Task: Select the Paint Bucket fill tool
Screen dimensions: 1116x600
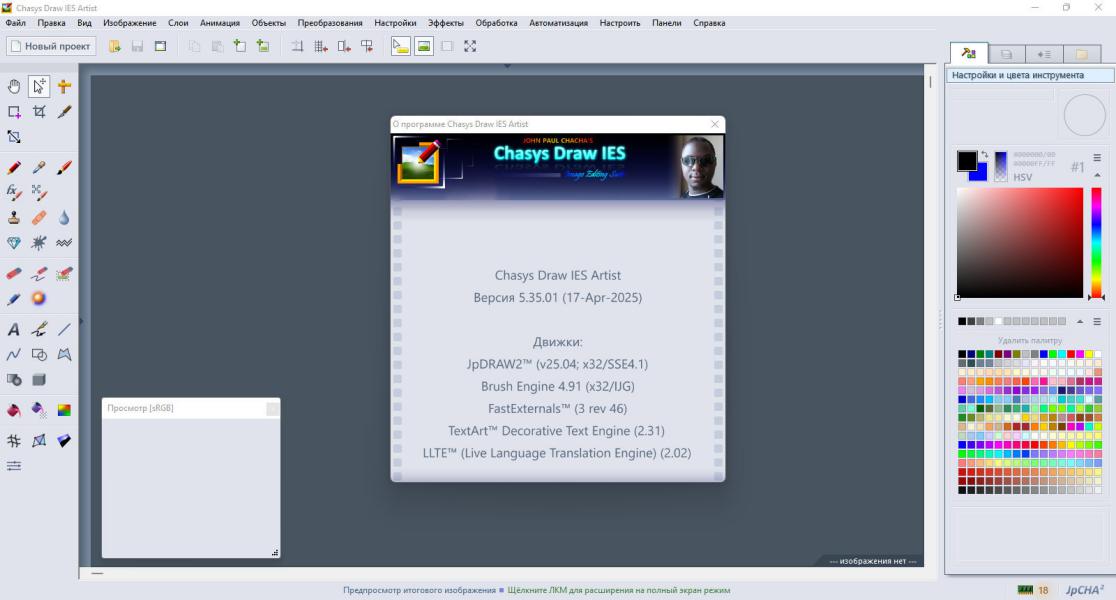Action: click(14, 410)
